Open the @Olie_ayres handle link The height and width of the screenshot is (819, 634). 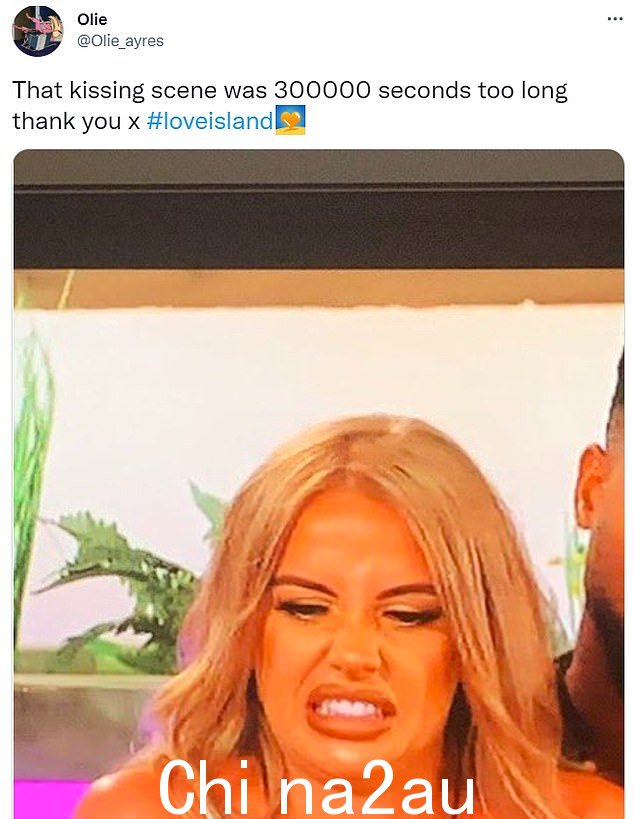coord(120,41)
